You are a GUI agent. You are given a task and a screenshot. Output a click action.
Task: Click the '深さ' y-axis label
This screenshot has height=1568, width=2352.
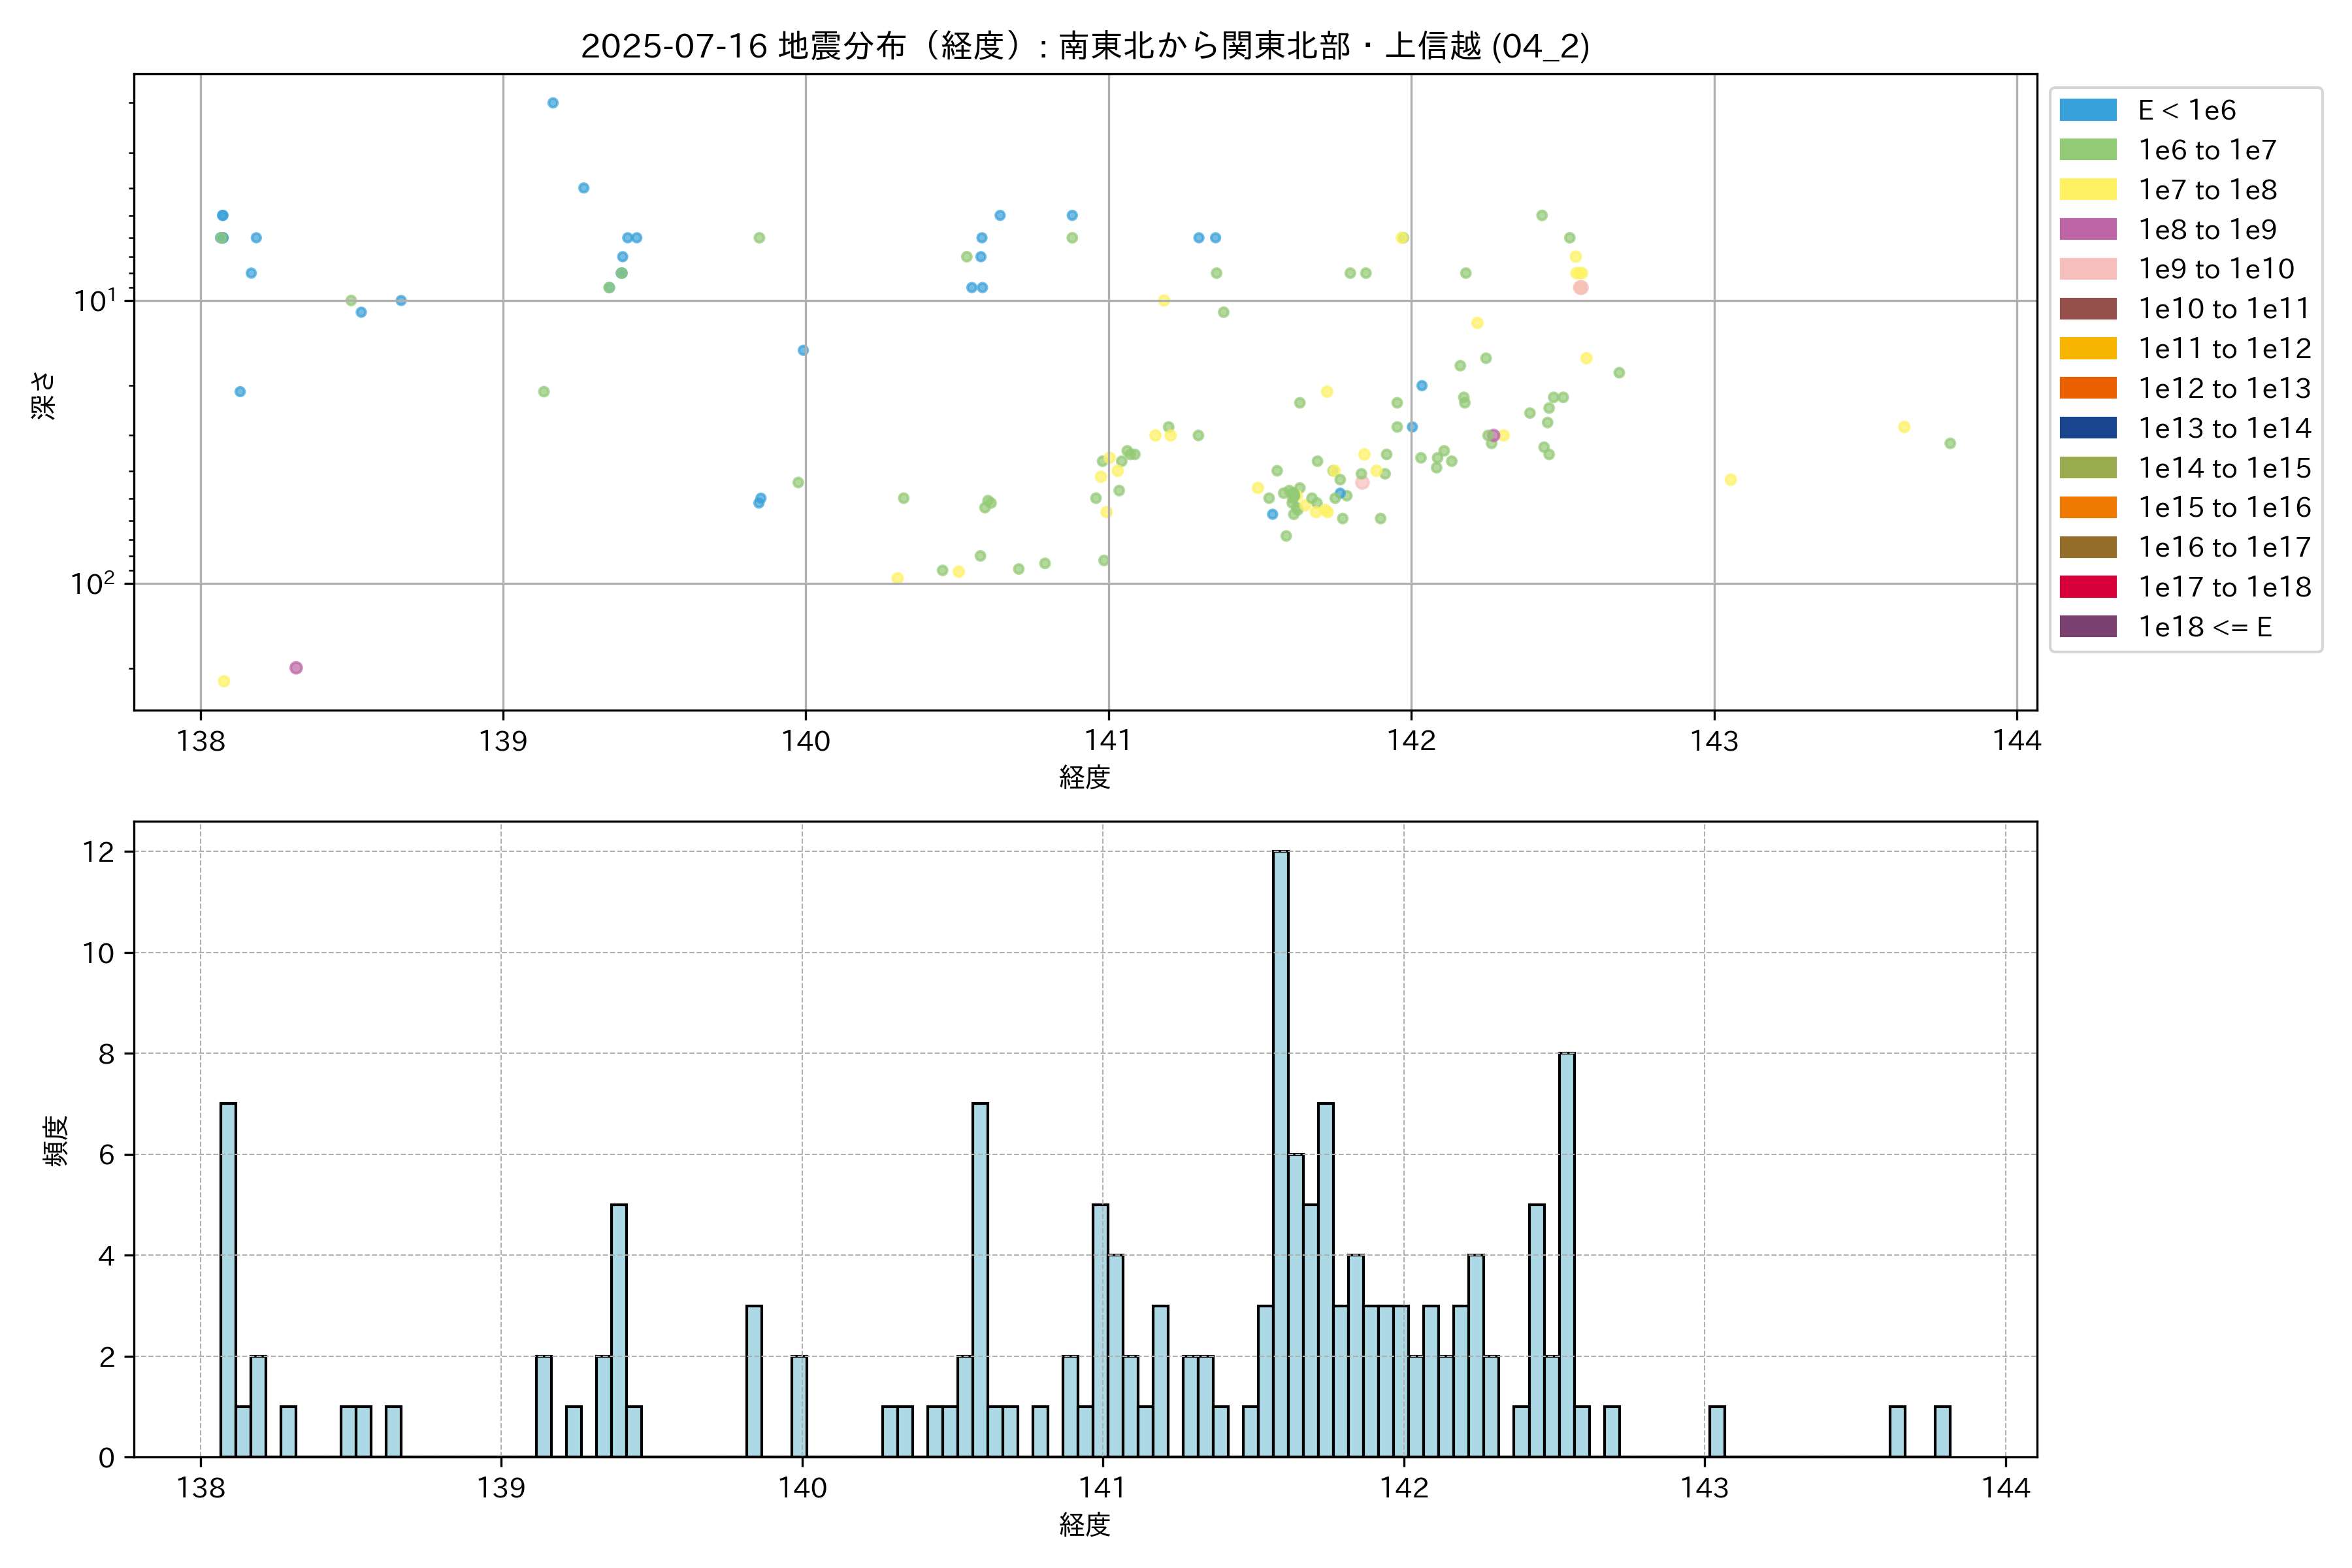44,395
